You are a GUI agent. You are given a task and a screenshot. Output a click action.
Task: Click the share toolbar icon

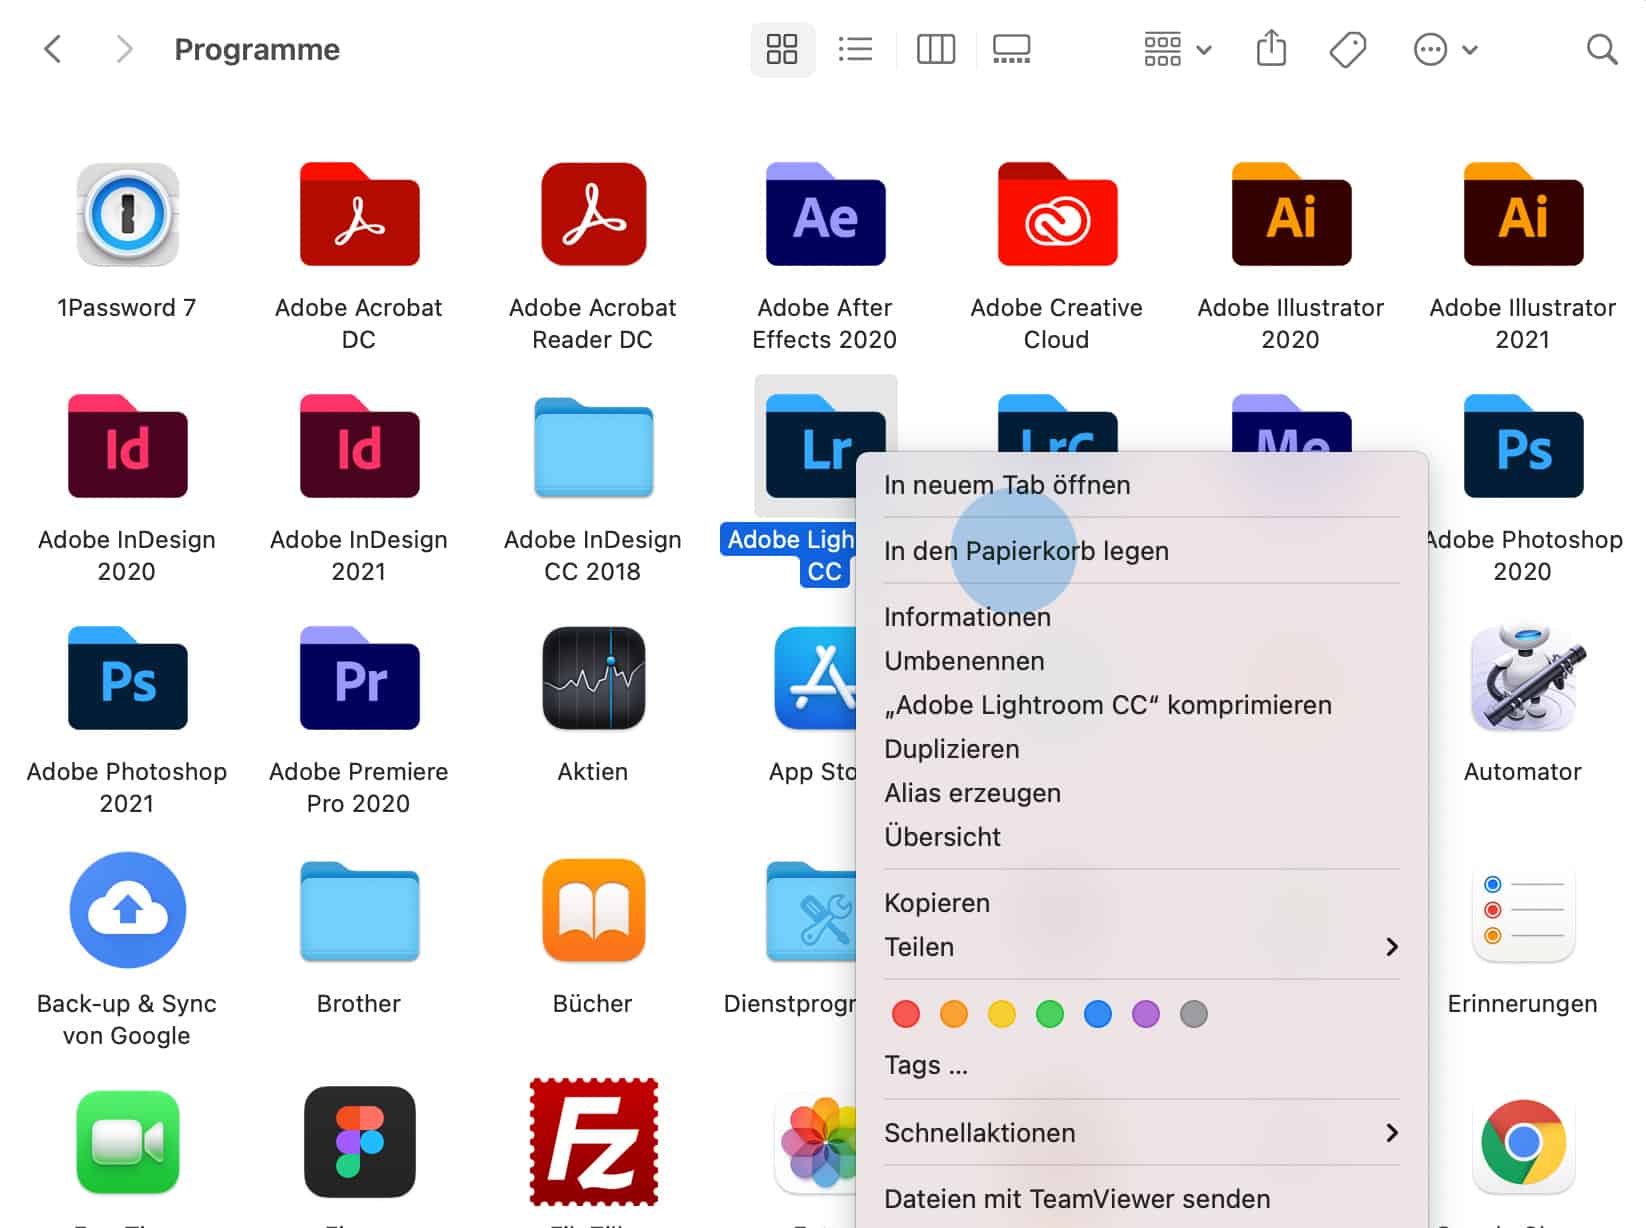pyautogui.click(x=1271, y=48)
